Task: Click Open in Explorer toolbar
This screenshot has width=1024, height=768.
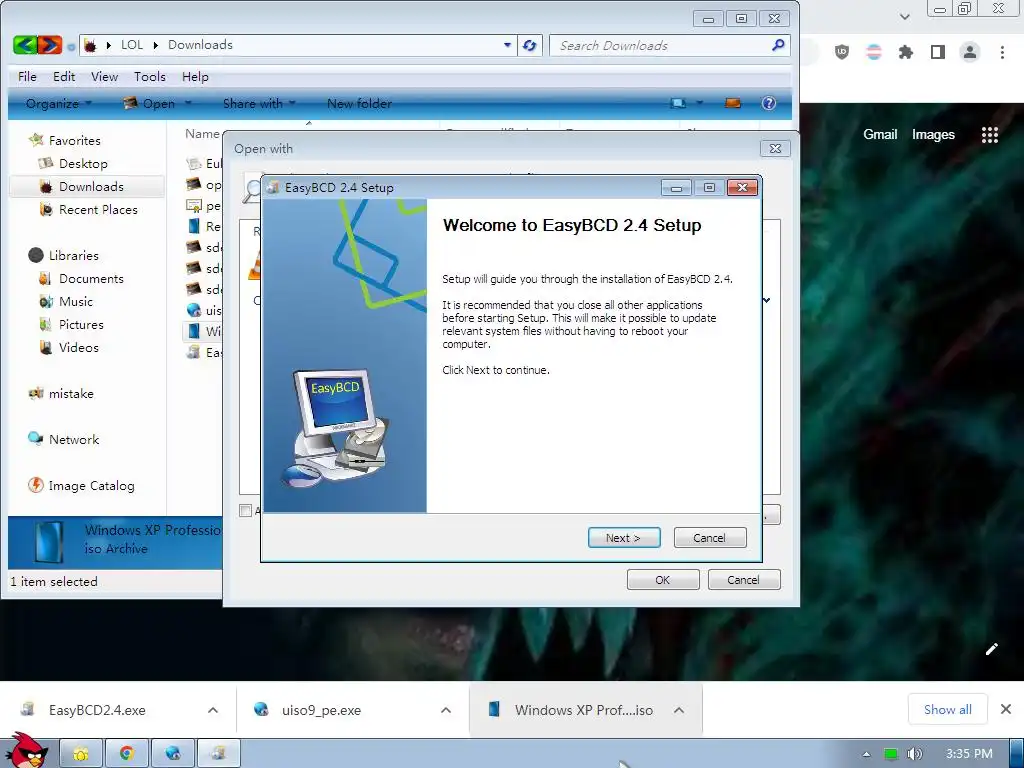Action: [x=150, y=103]
